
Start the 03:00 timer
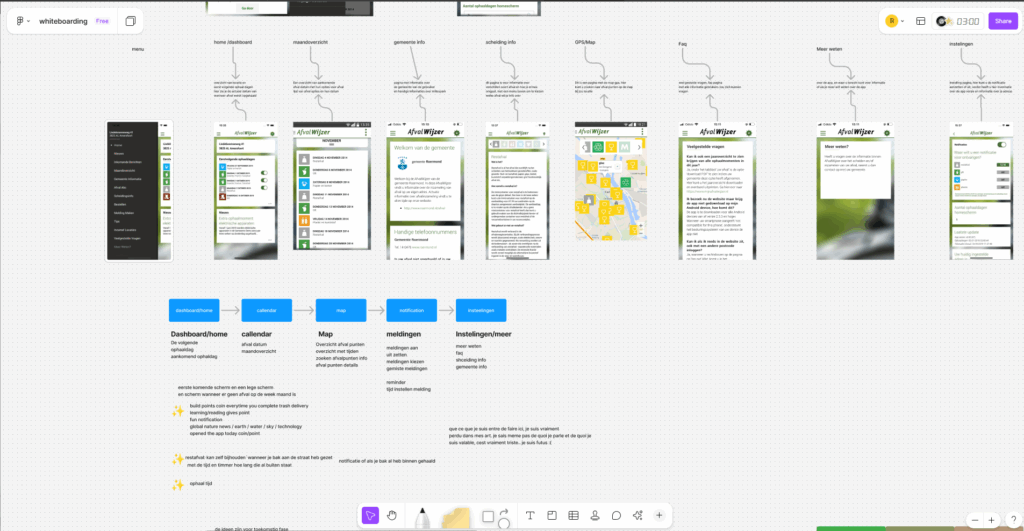(x=967, y=21)
